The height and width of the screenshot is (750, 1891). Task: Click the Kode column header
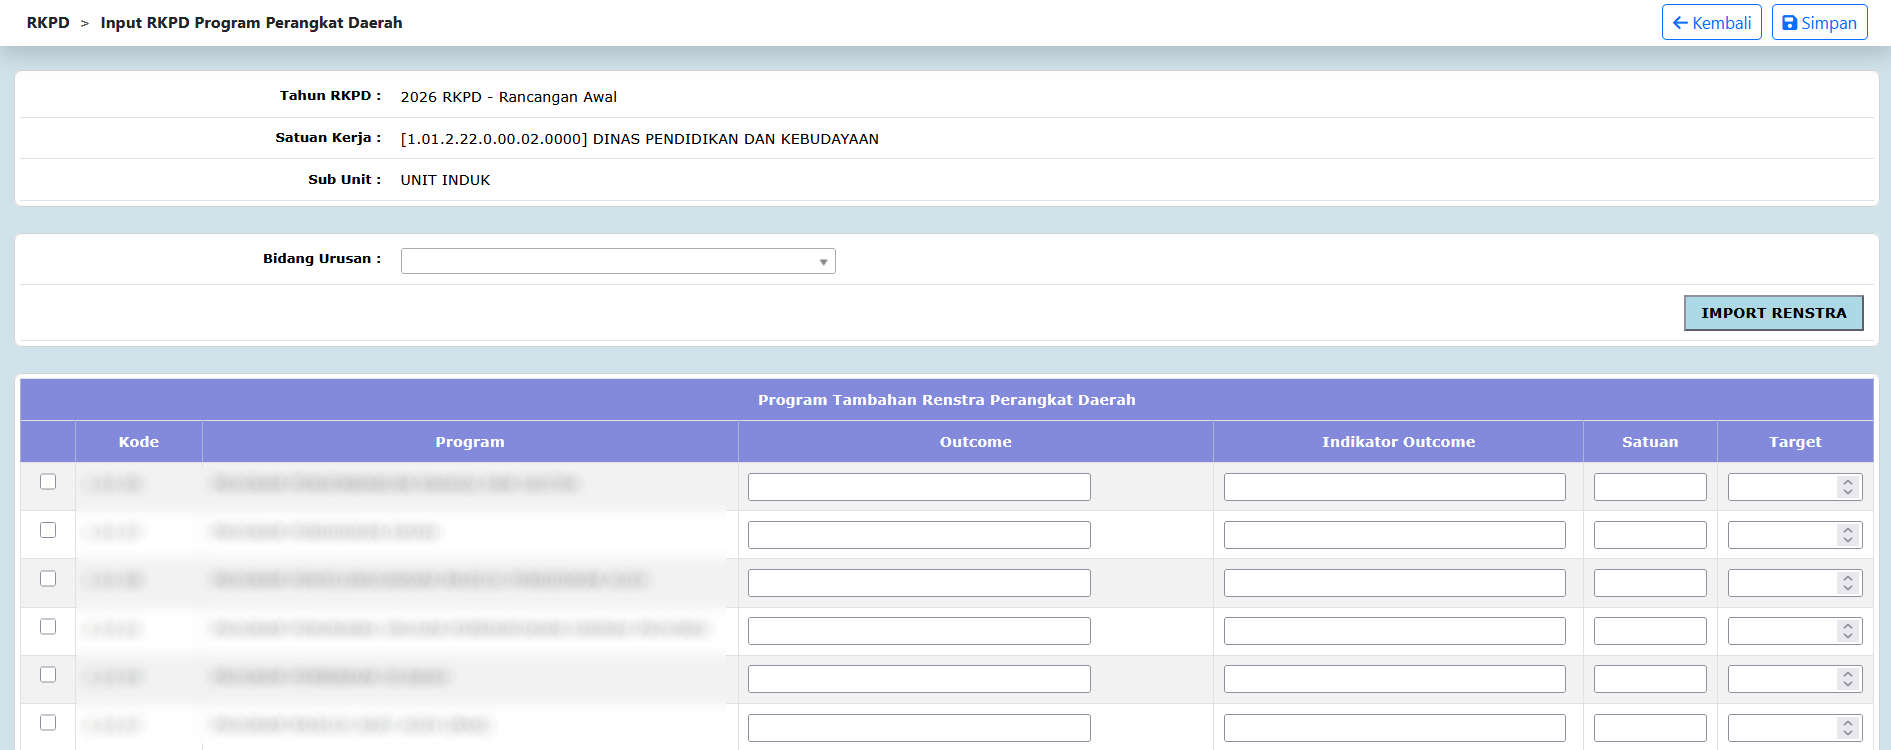pos(139,442)
